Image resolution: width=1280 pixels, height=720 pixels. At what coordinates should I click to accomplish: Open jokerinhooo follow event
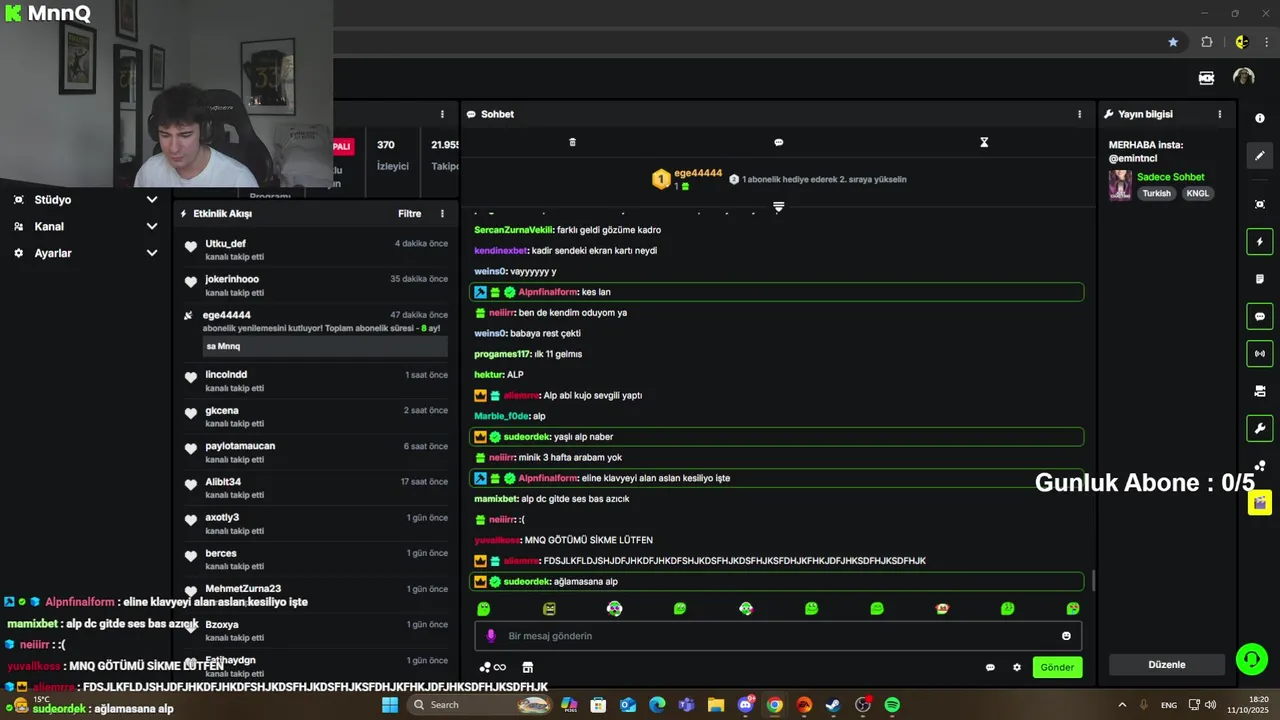316,285
